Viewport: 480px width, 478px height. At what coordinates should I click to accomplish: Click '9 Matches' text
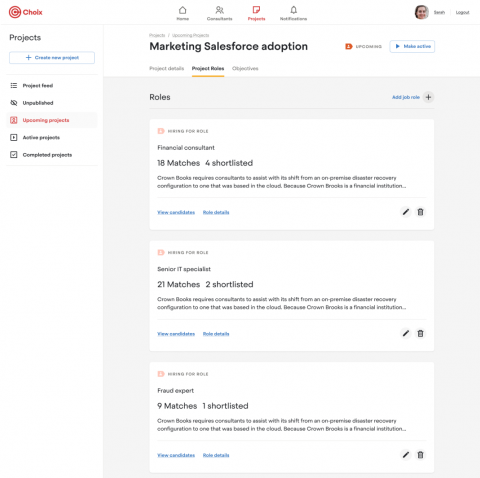pyautogui.click(x=177, y=406)
